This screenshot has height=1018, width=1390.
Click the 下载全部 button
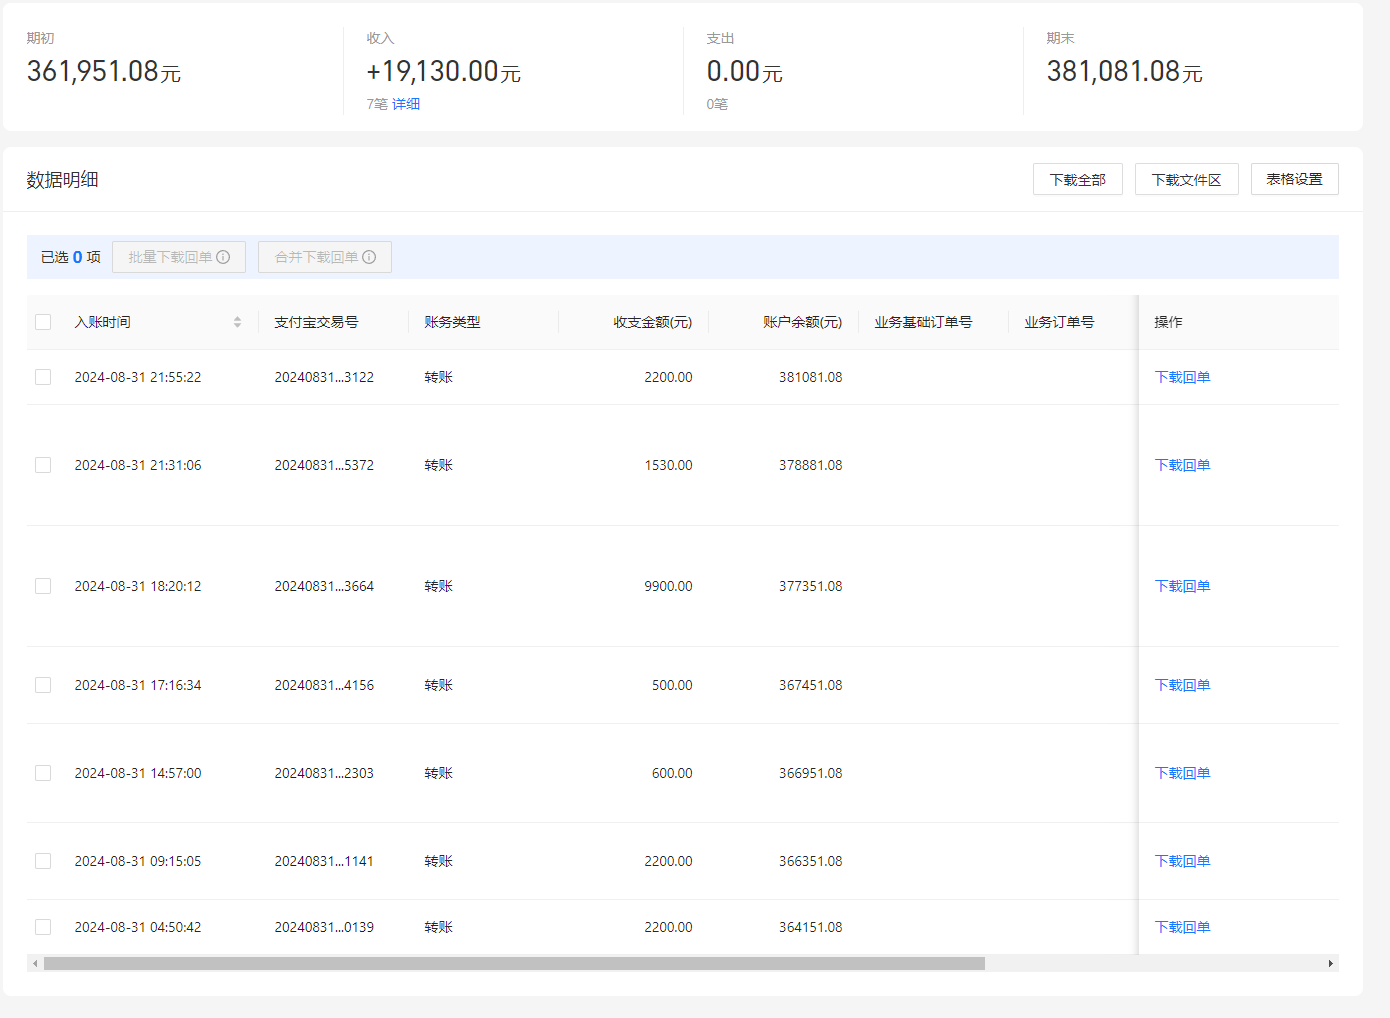click(1077, 179)
